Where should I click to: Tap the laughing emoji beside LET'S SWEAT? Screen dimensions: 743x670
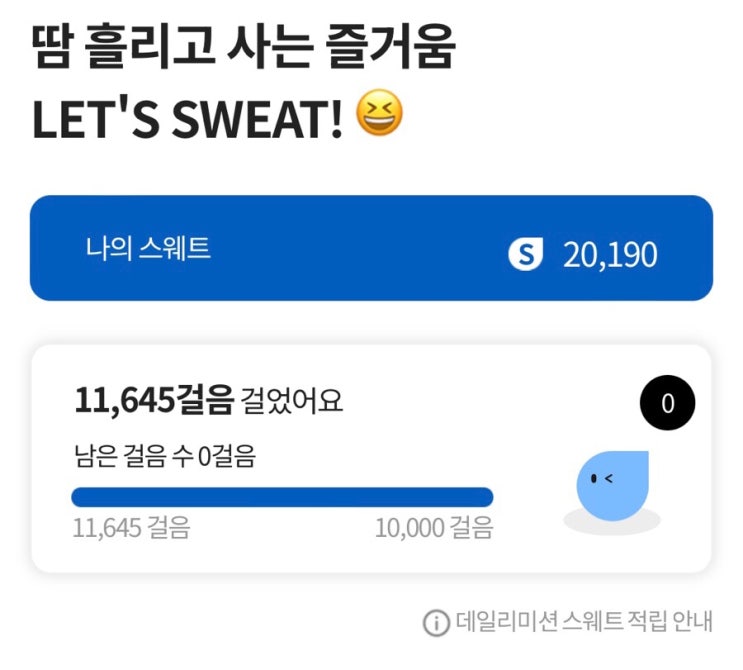380,116
